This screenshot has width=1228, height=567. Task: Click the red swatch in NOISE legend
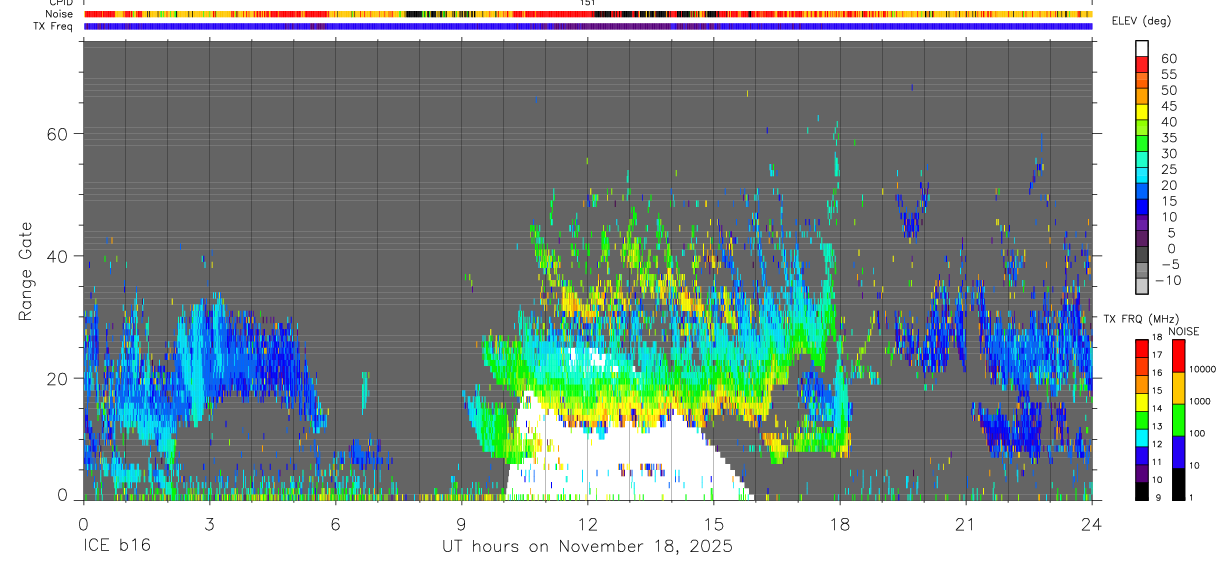pyautogui.click(x=1178, y=355)
